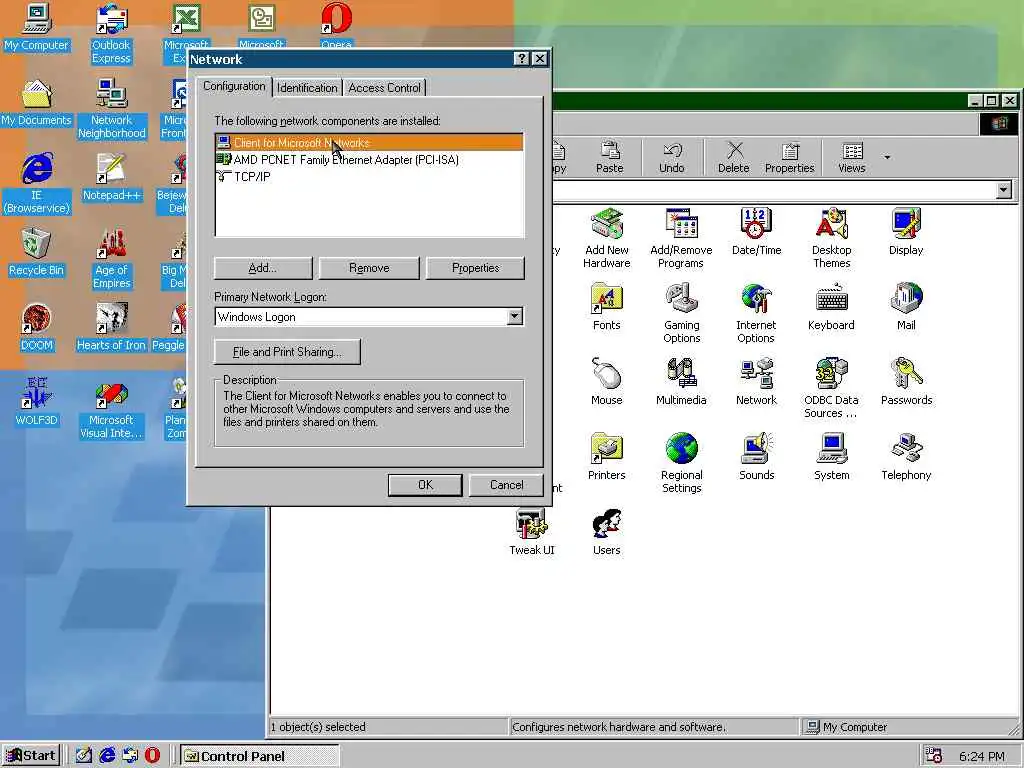Select AMD PCNET Family Ethernet Adapter entry
1024x768 pixels.
[369, 159]
